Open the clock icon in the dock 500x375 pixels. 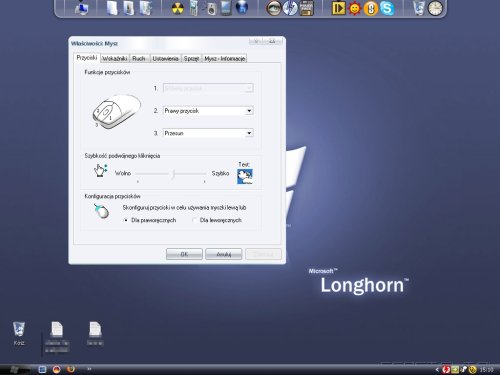tap(435, 8)
